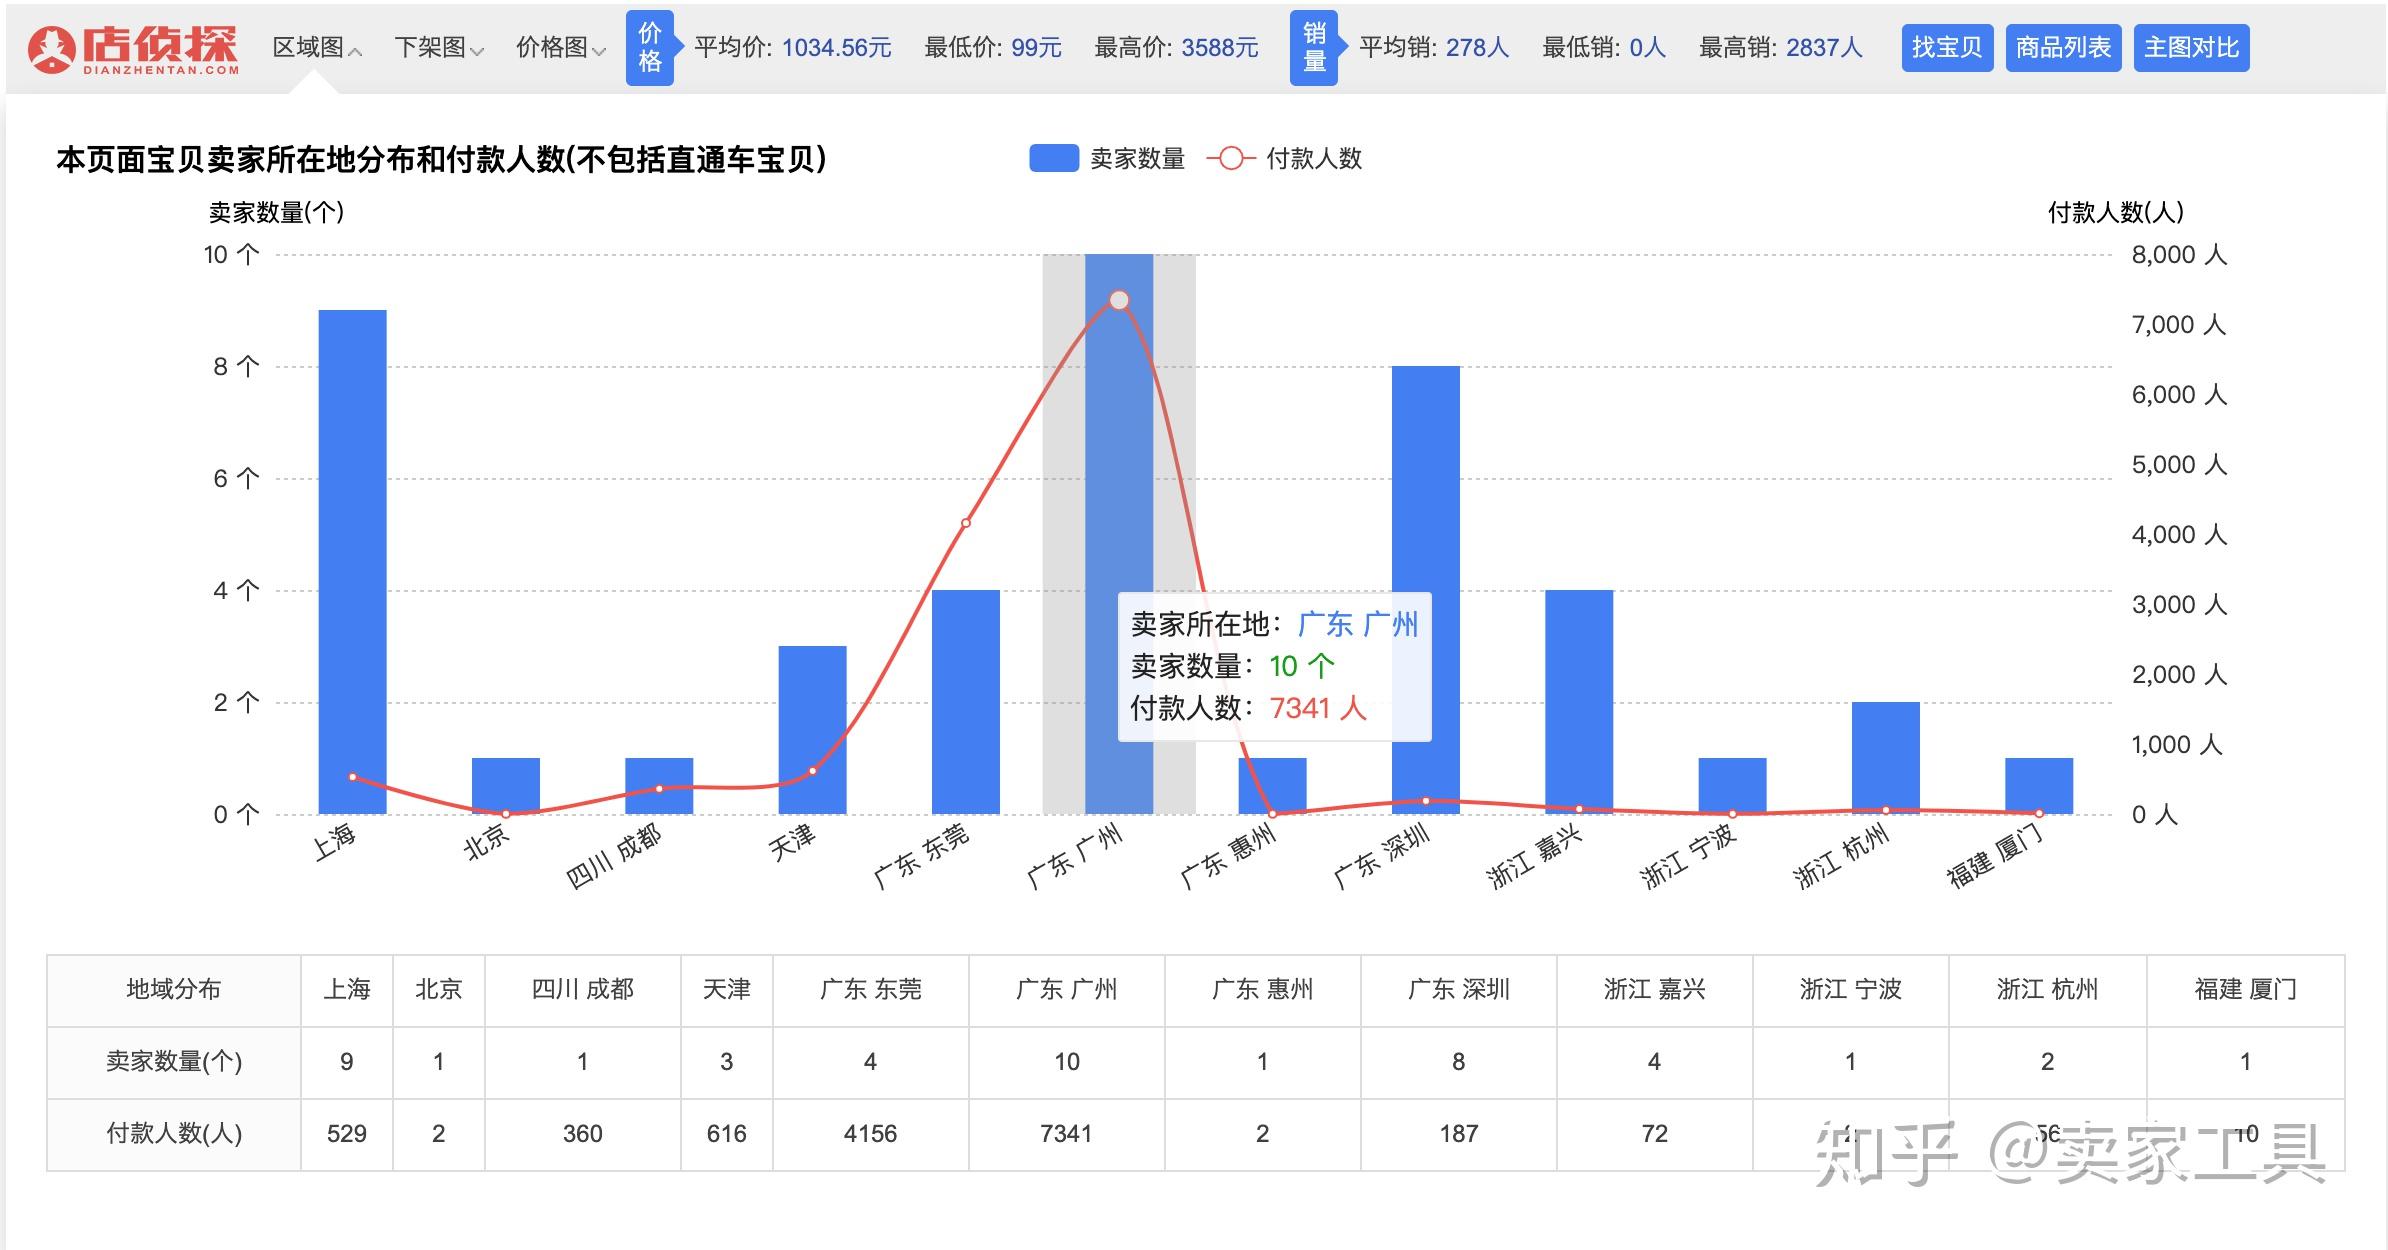Click the 浙江 宁波 table column header
This screenshot has height=1250, width=2388.
pyautogui.click(x=1851, y=990)
